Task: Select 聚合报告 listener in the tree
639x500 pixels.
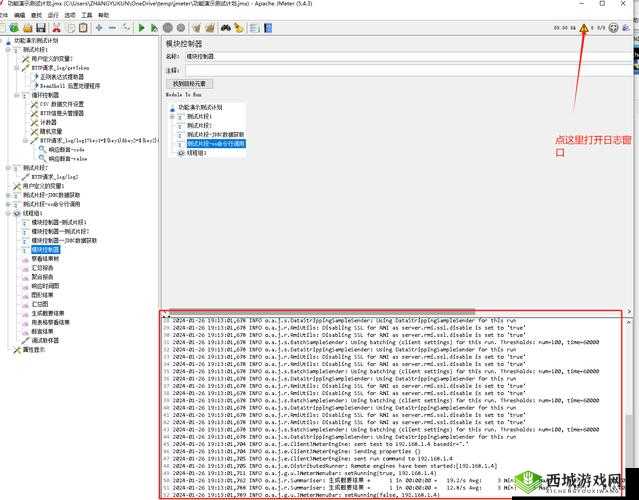Action: 46,276
